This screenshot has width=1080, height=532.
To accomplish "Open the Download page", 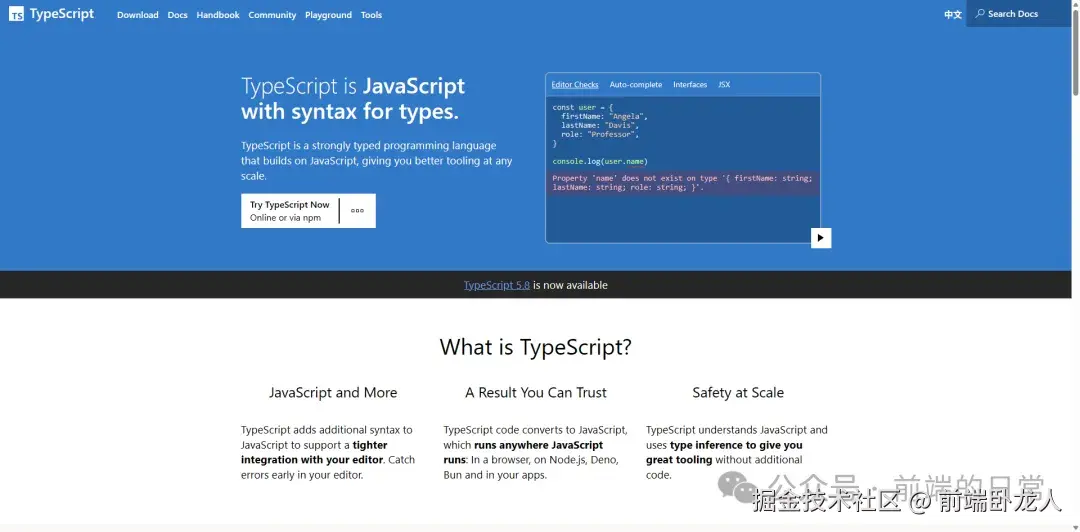I will (138, 14).
